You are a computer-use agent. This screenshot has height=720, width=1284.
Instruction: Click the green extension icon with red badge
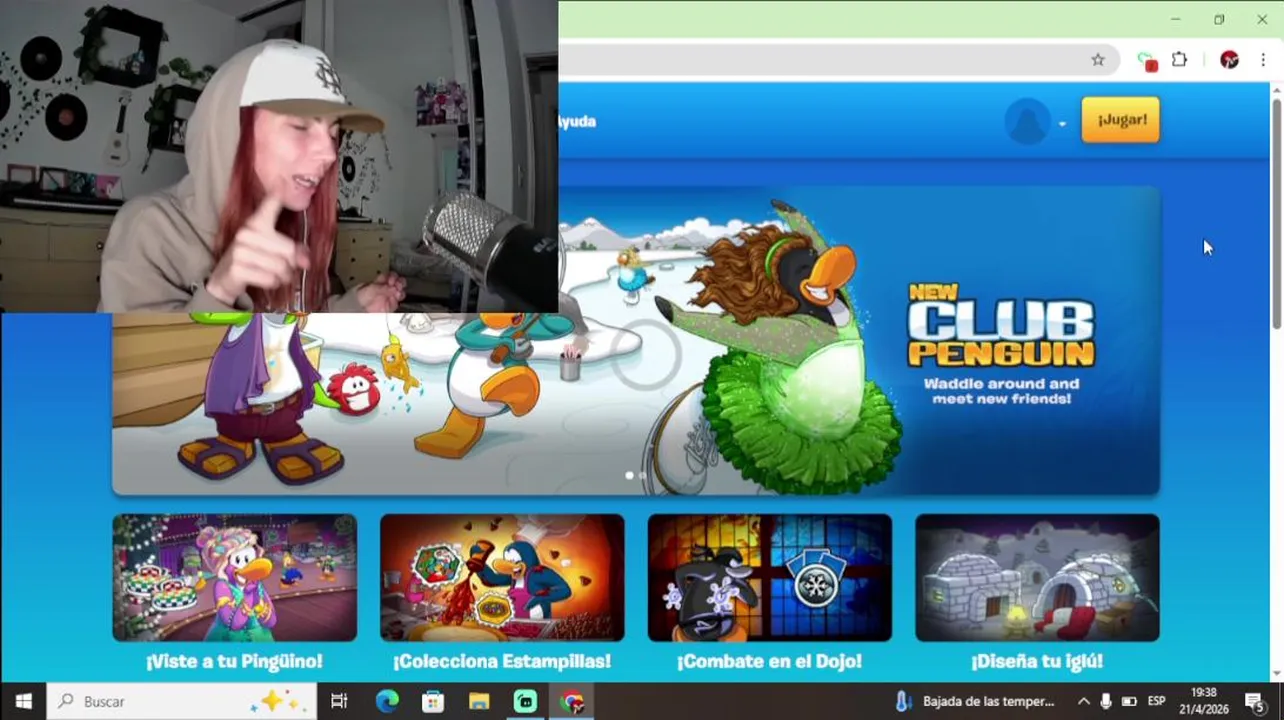pyautogui.click(x=1147, y=61)
